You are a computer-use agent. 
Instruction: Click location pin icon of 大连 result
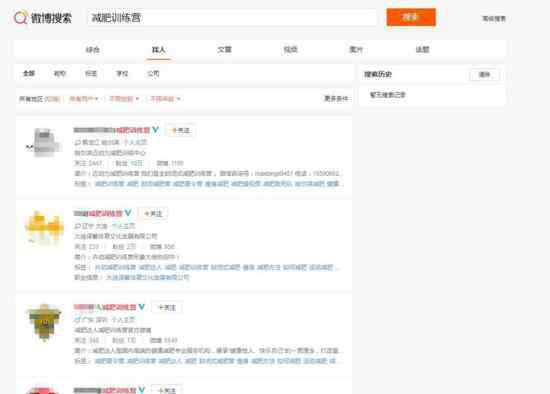point(77,226)
